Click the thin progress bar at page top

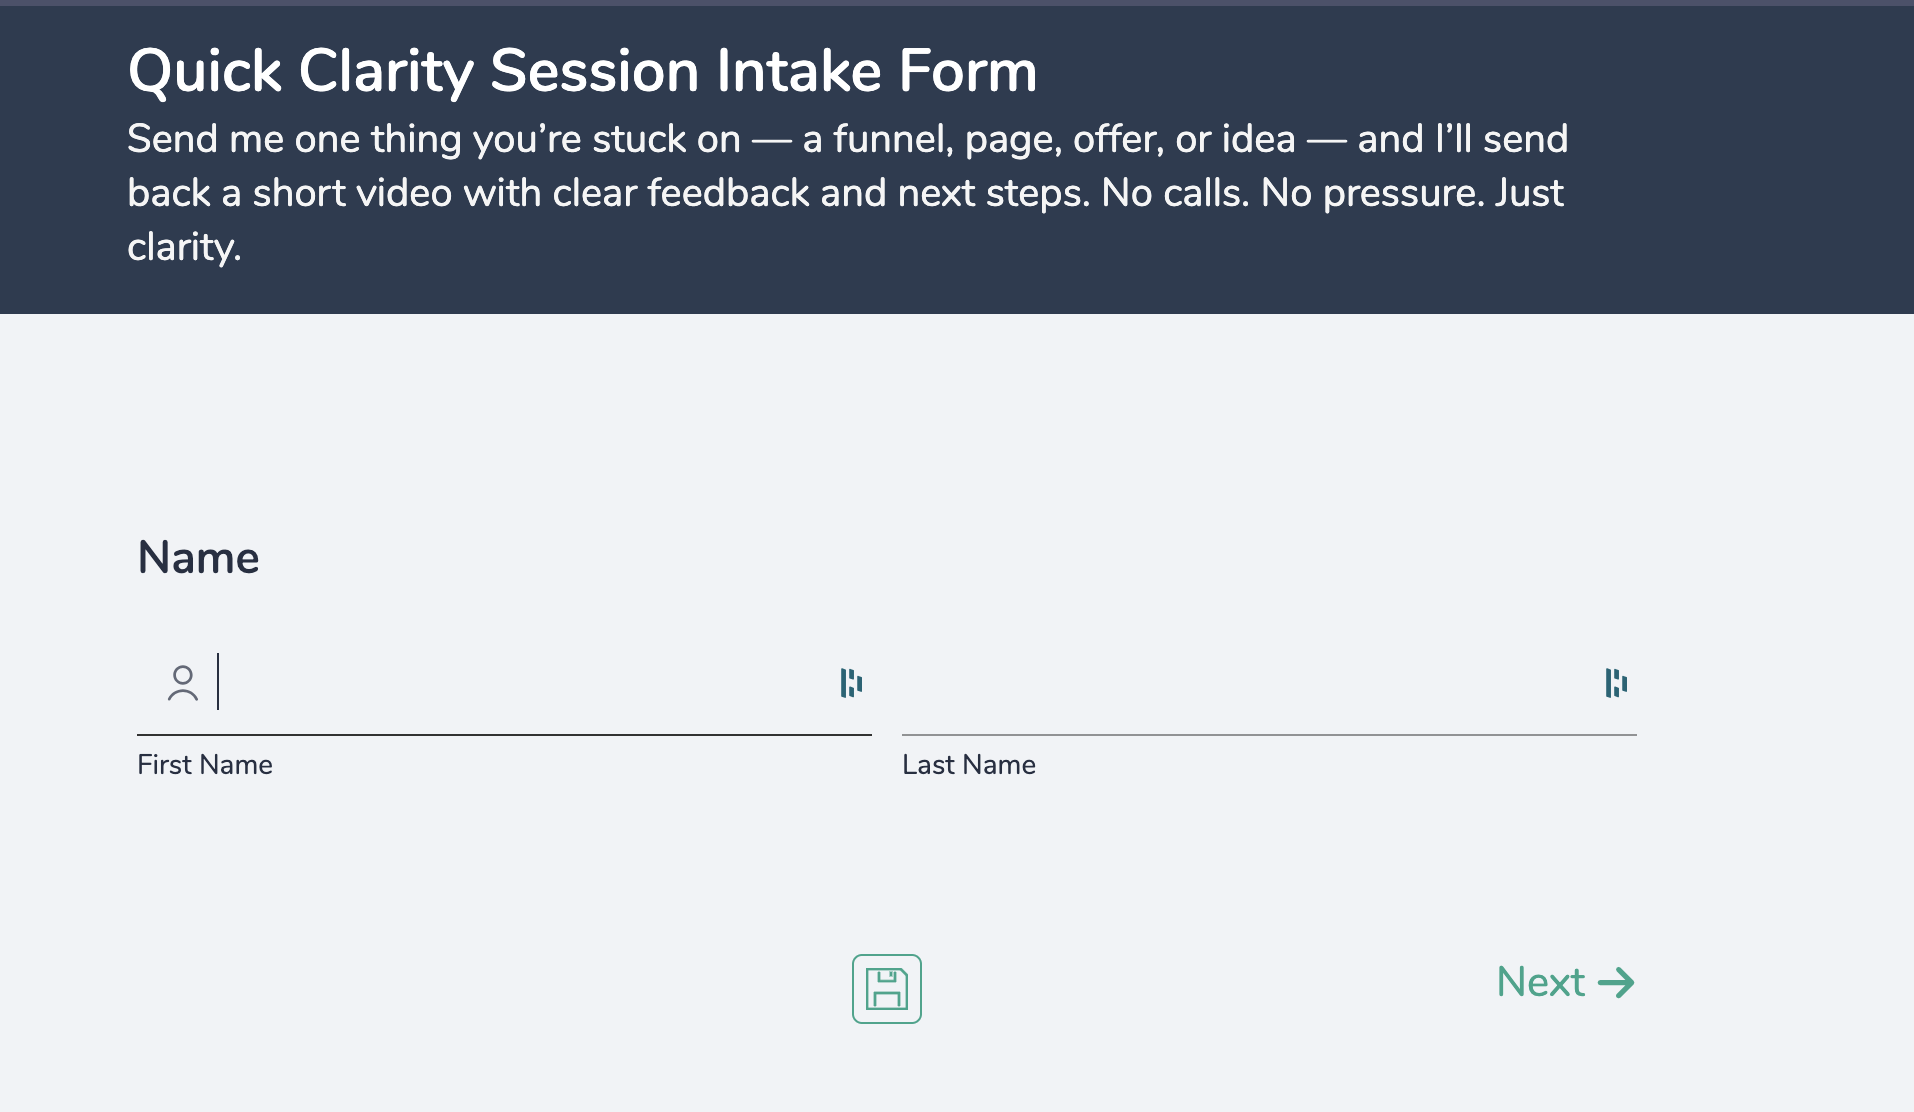(x=957, y=3)
